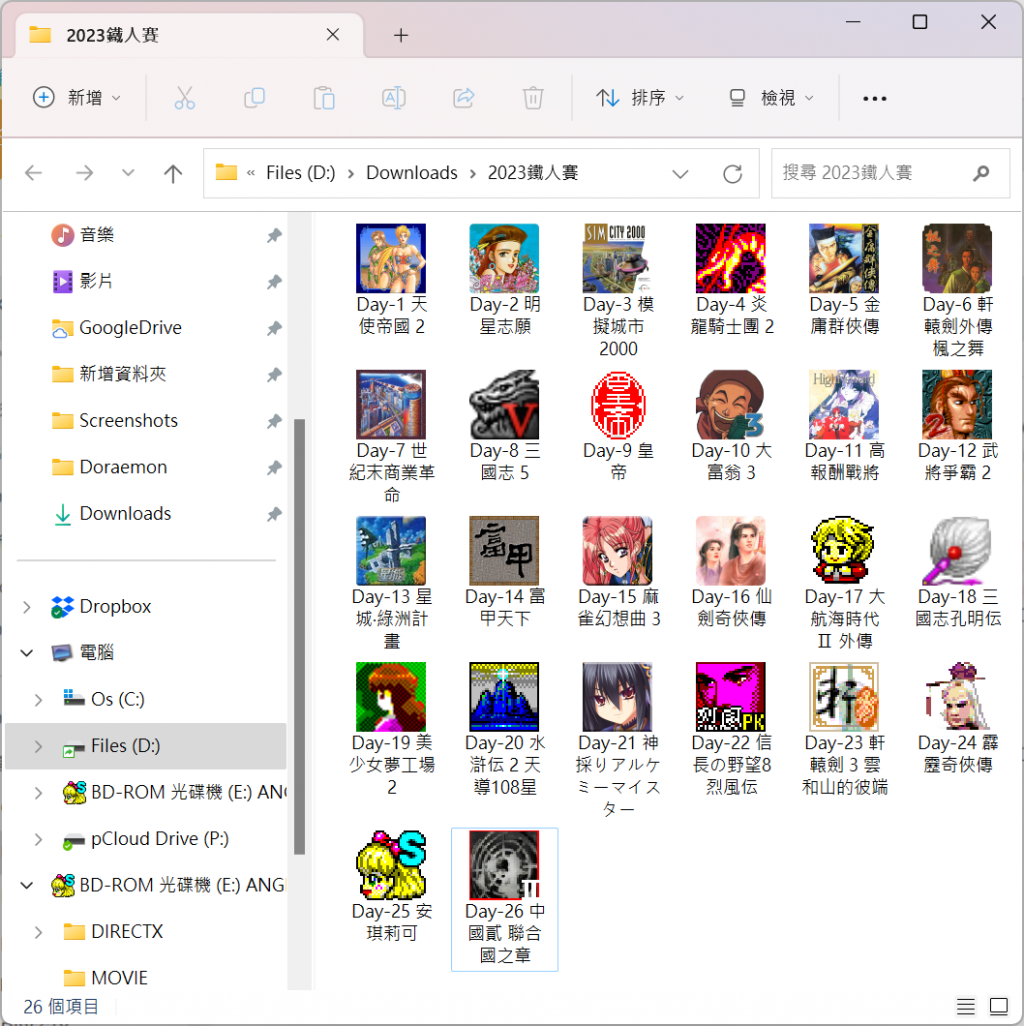Select the Day-16 仙劍奇俠傳 thumbnail
This screenshot has width=1024, height=1026.
click(731, 572)
